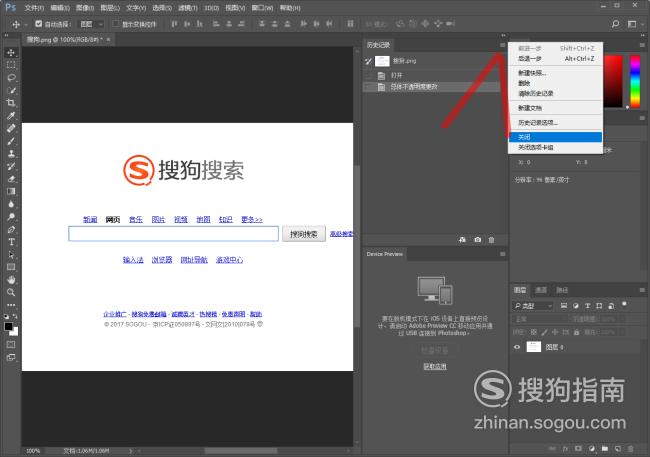Select the History Brush tool
Image resolution: width=650 pixels, height=457 pixels.
[x=11, y=166]
